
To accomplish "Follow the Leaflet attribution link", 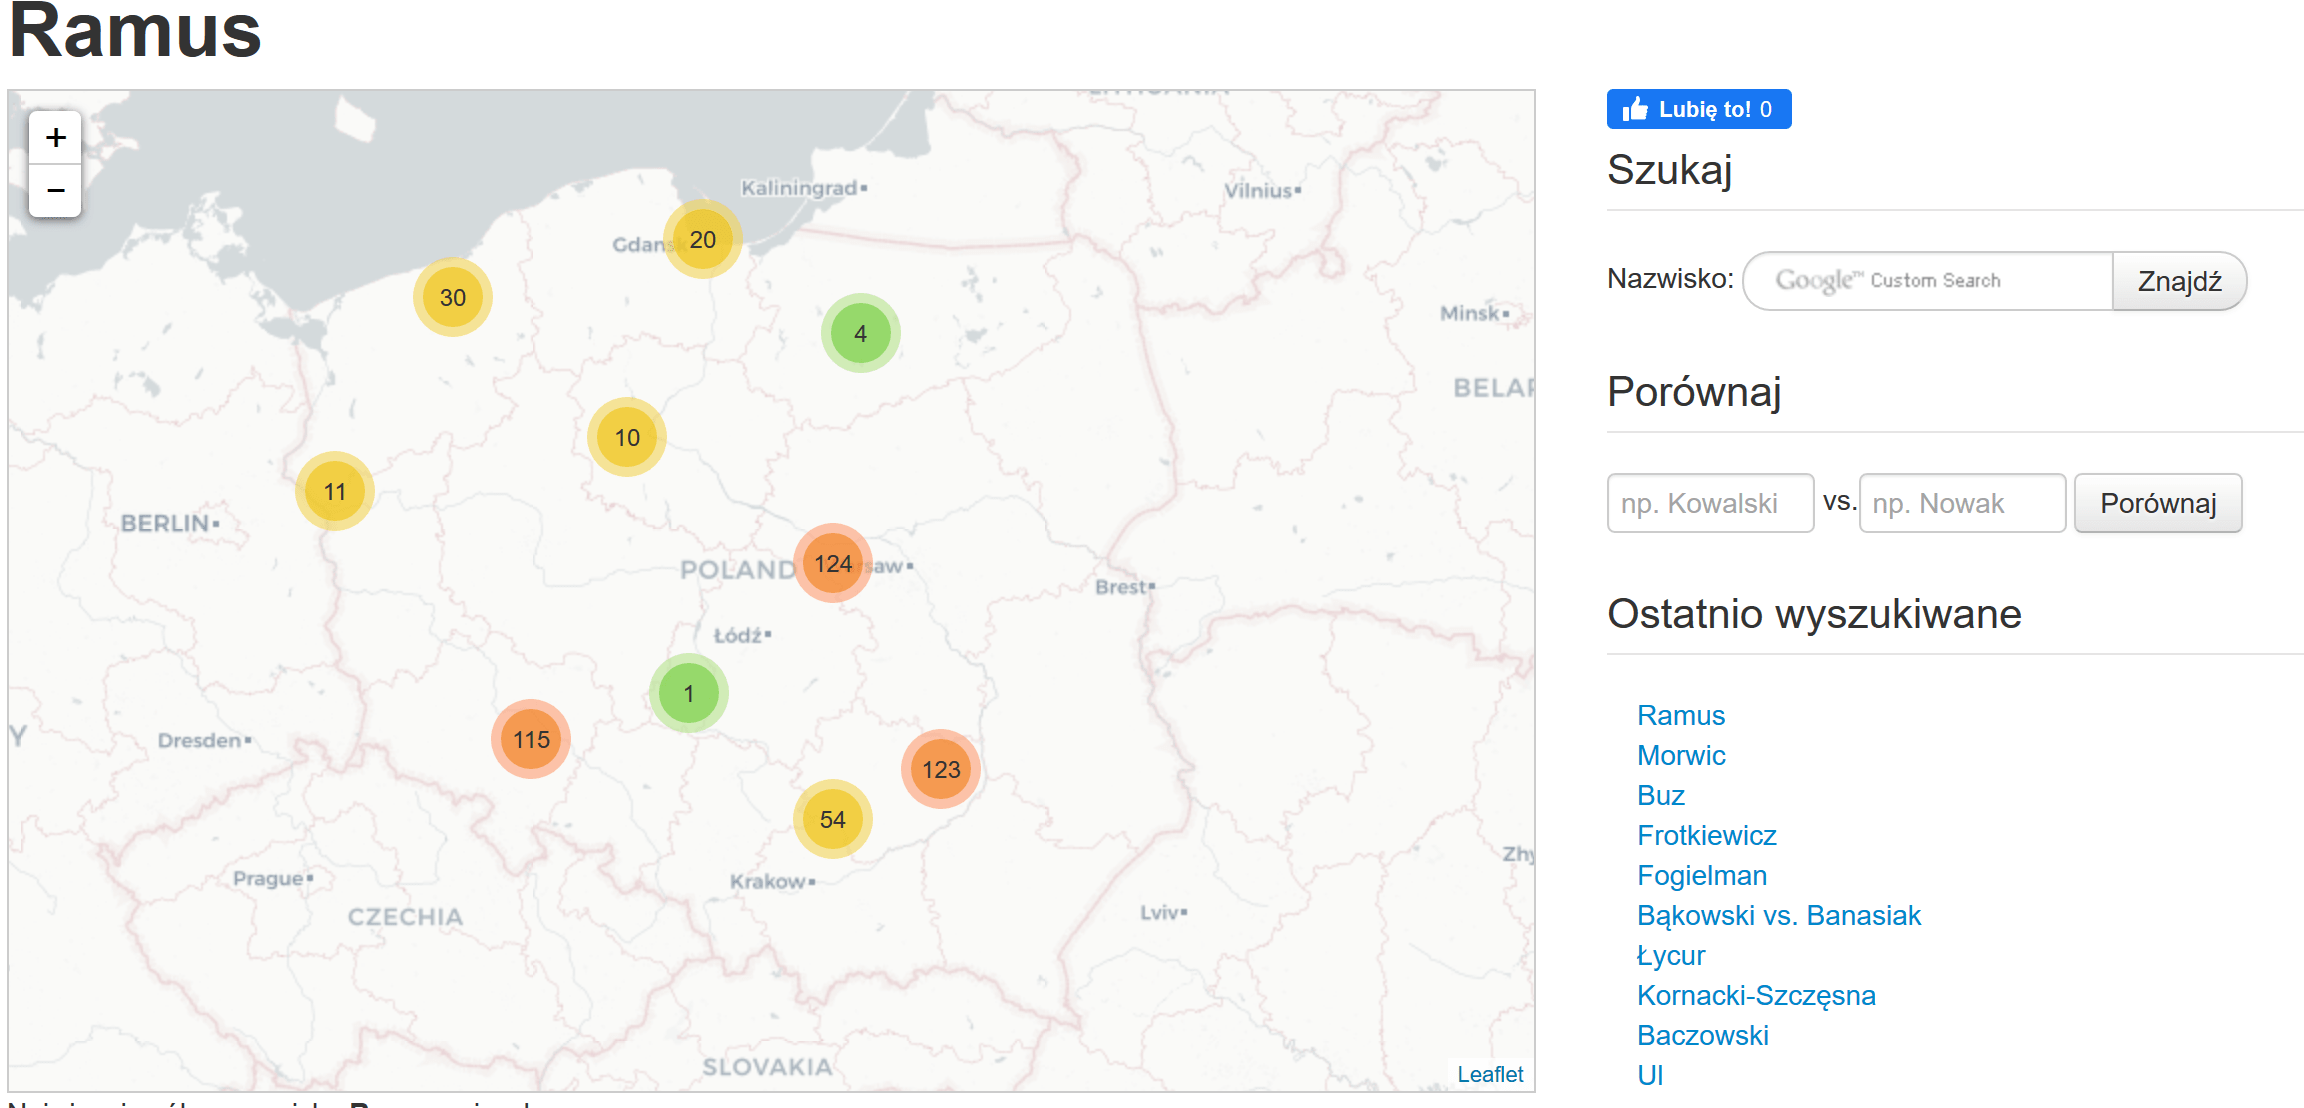I will 1489,1074.
